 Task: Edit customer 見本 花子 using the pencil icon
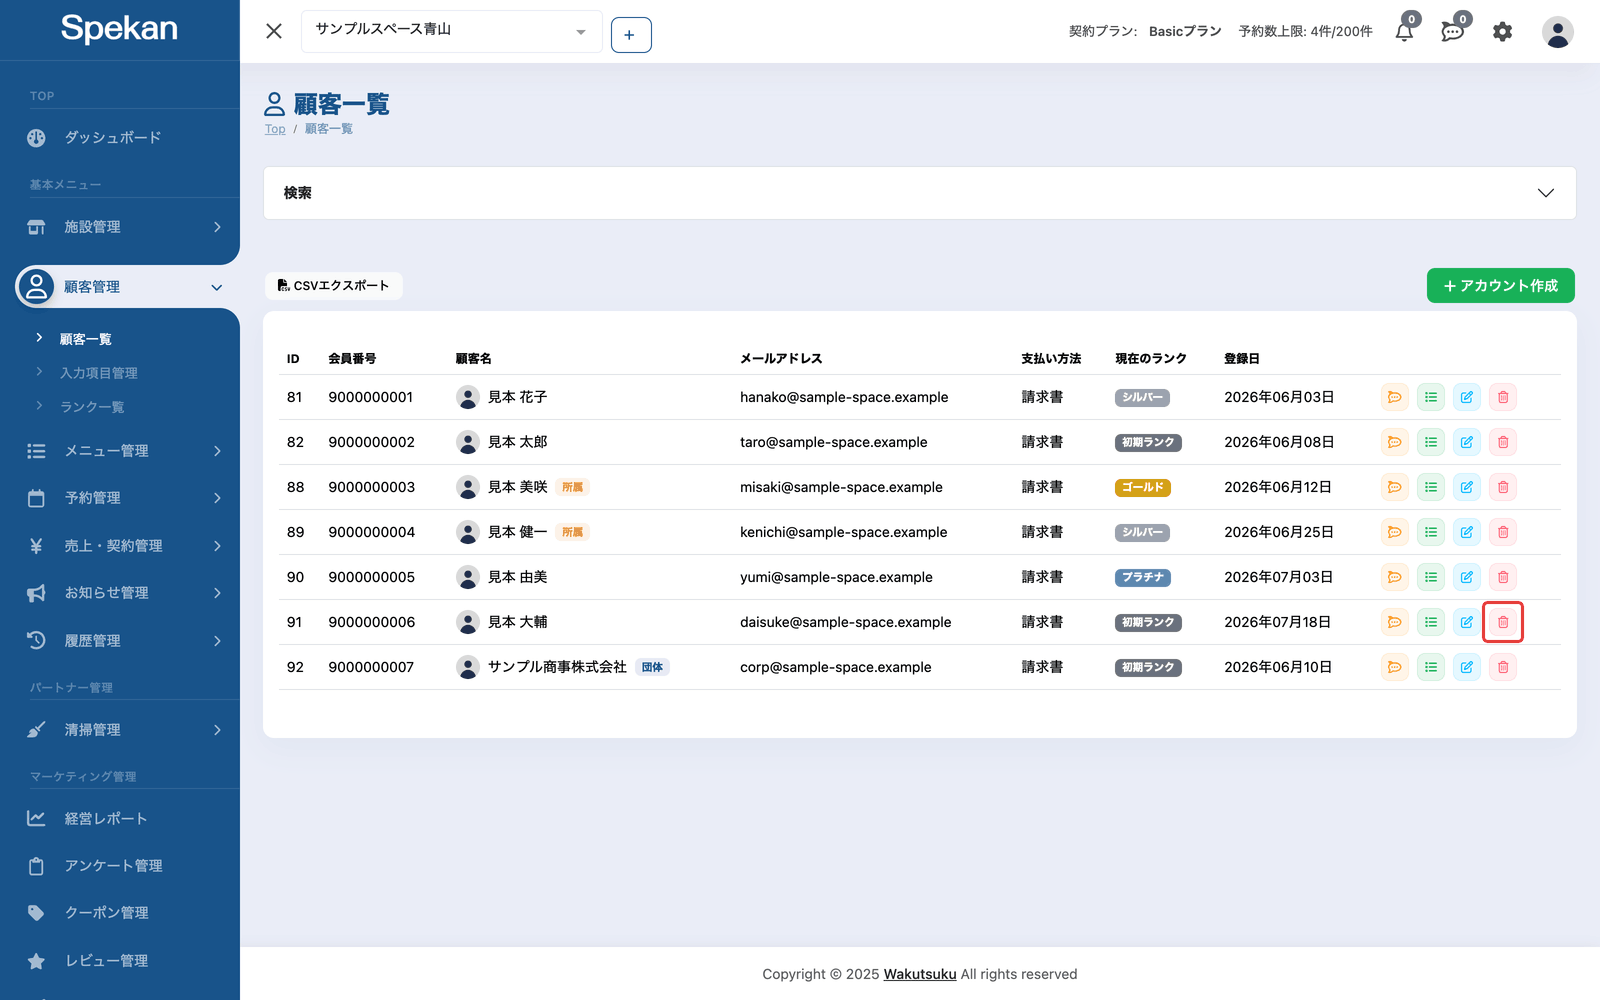[x=1467, y=397]
